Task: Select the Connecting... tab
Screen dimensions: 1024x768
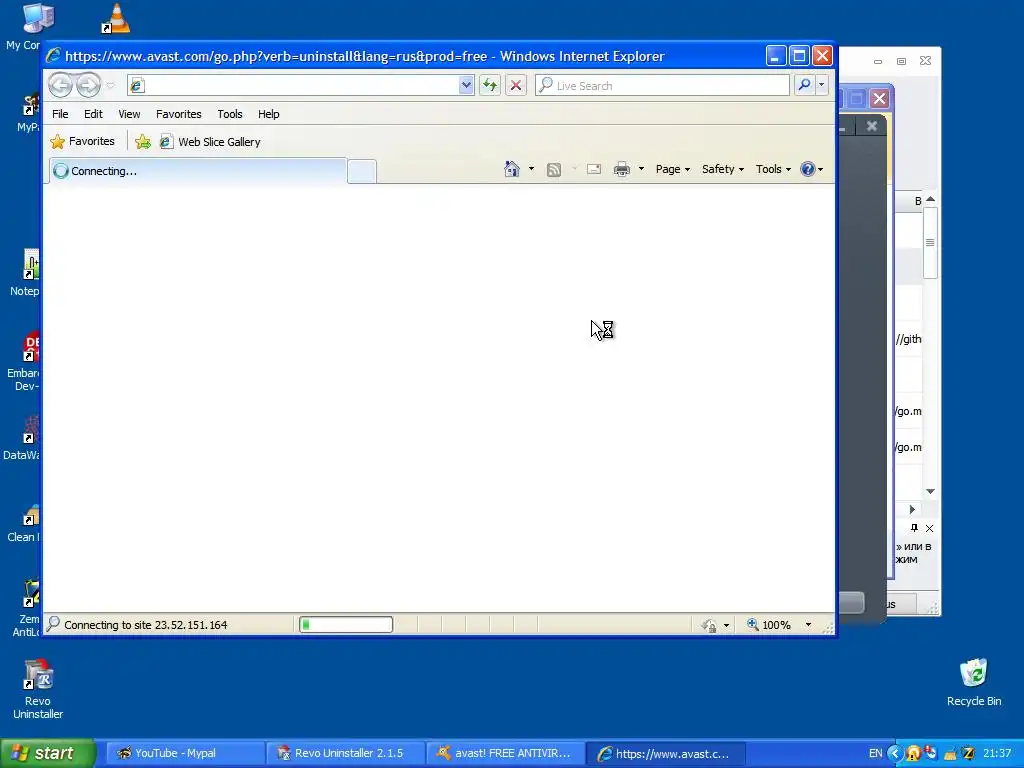Action: click(198, 171)
